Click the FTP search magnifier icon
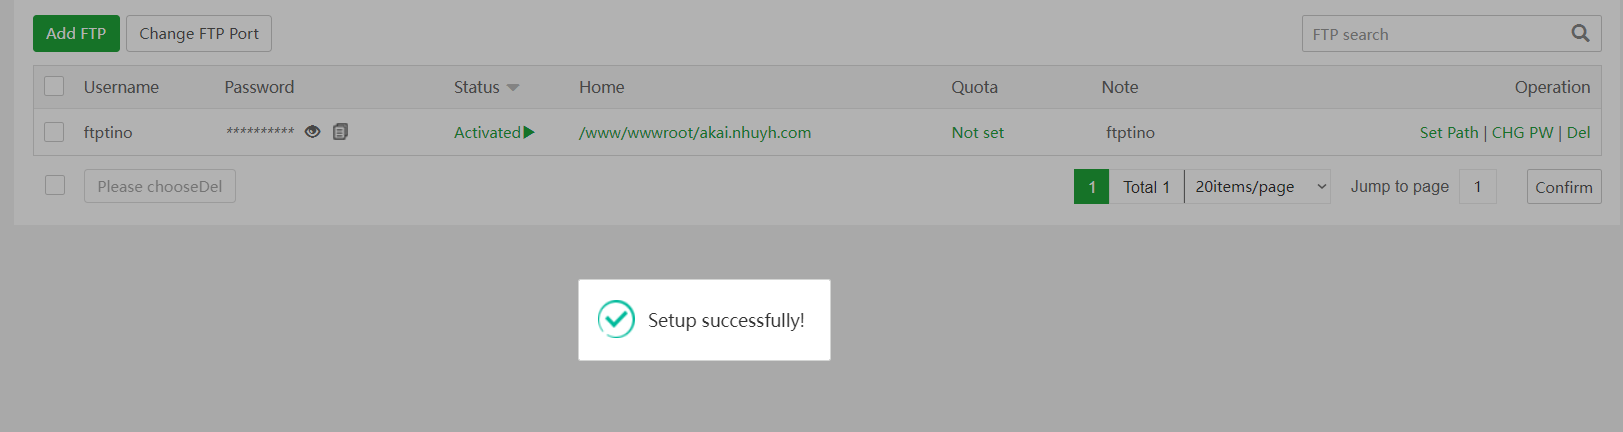Viewport: 1623px width, 432px height. (1580, 34)
